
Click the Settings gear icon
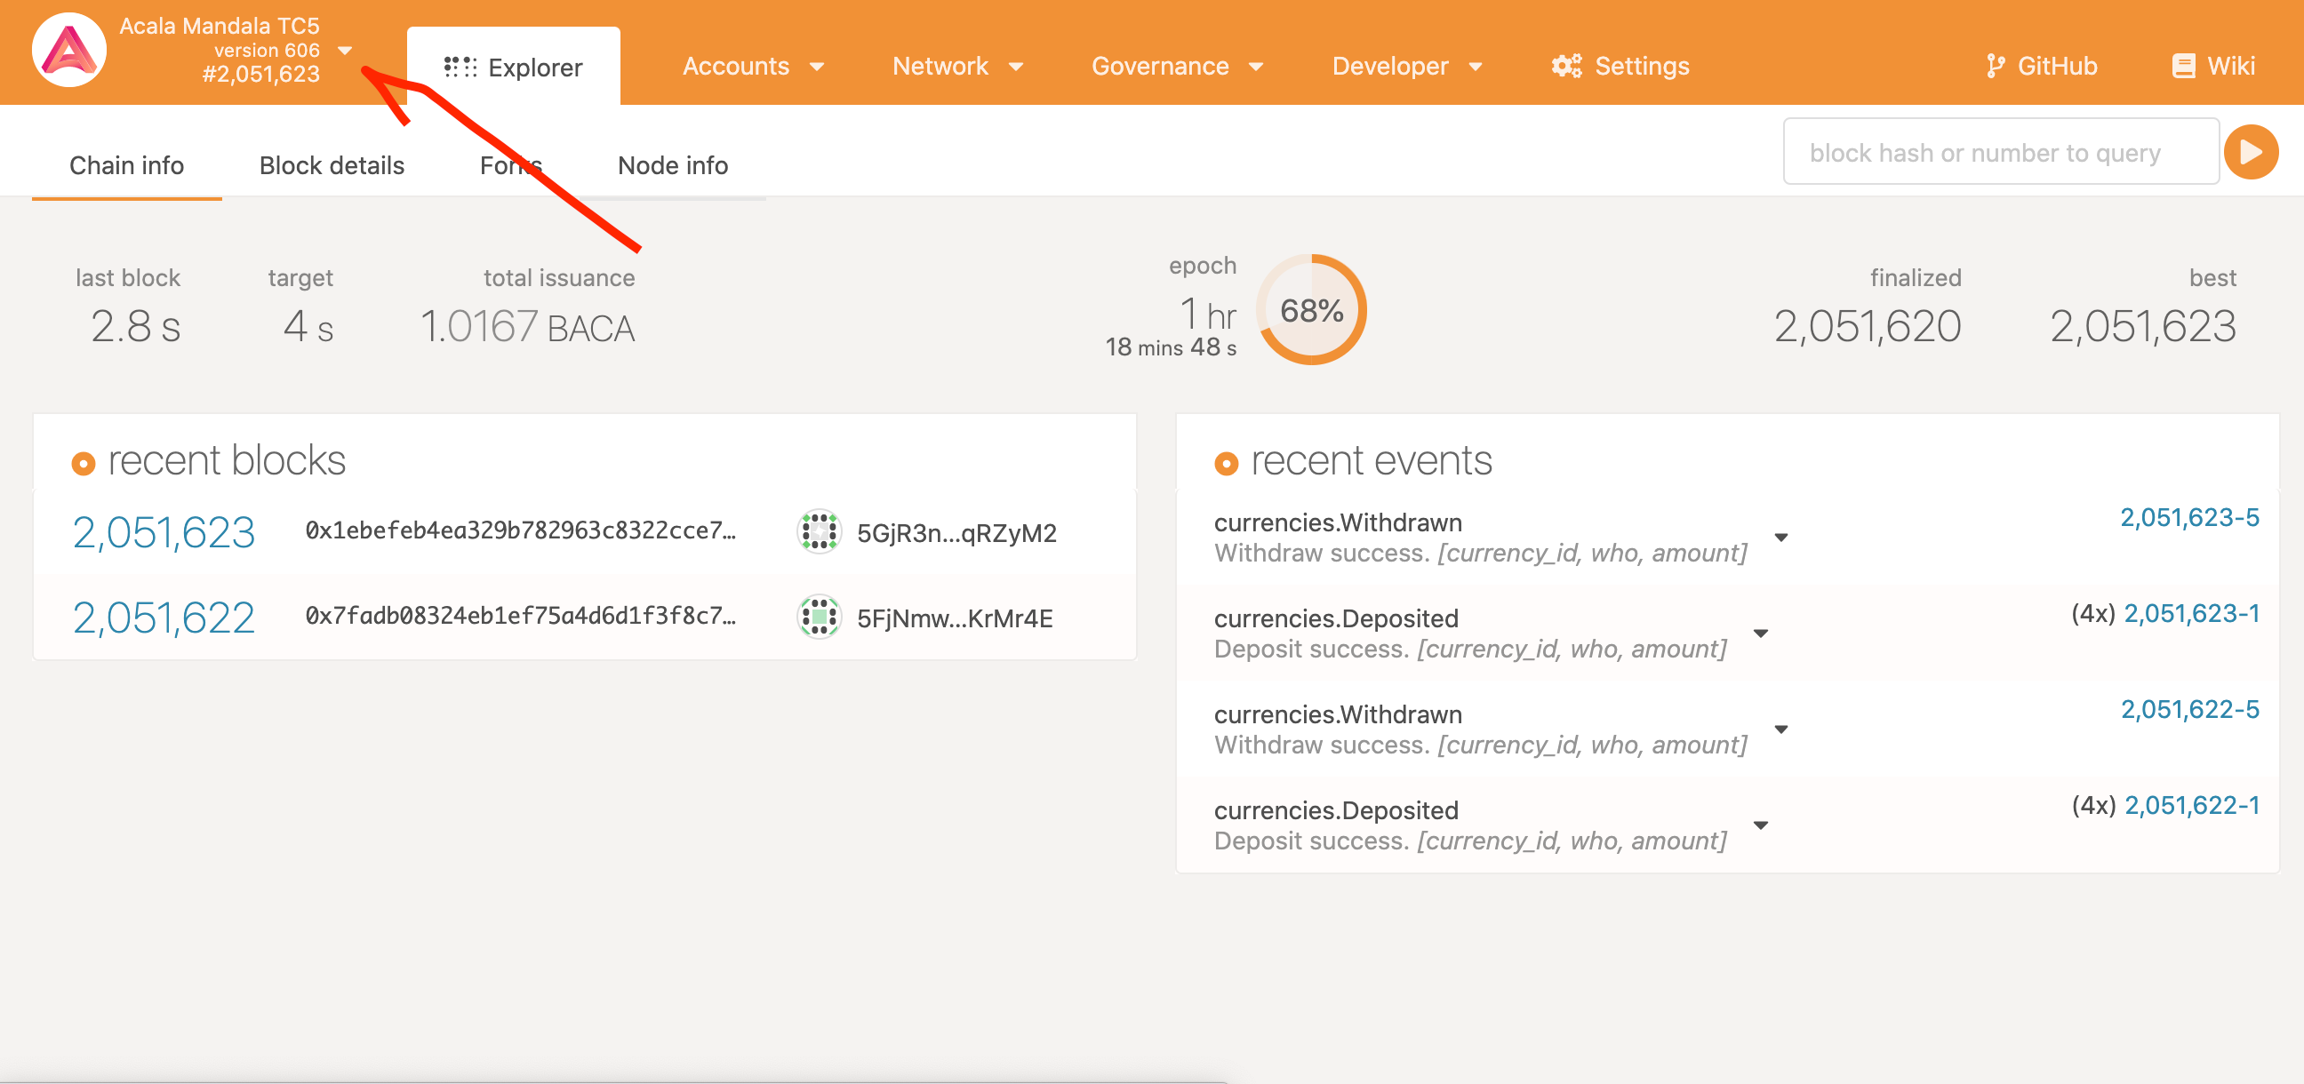(x=1566, y=66)
